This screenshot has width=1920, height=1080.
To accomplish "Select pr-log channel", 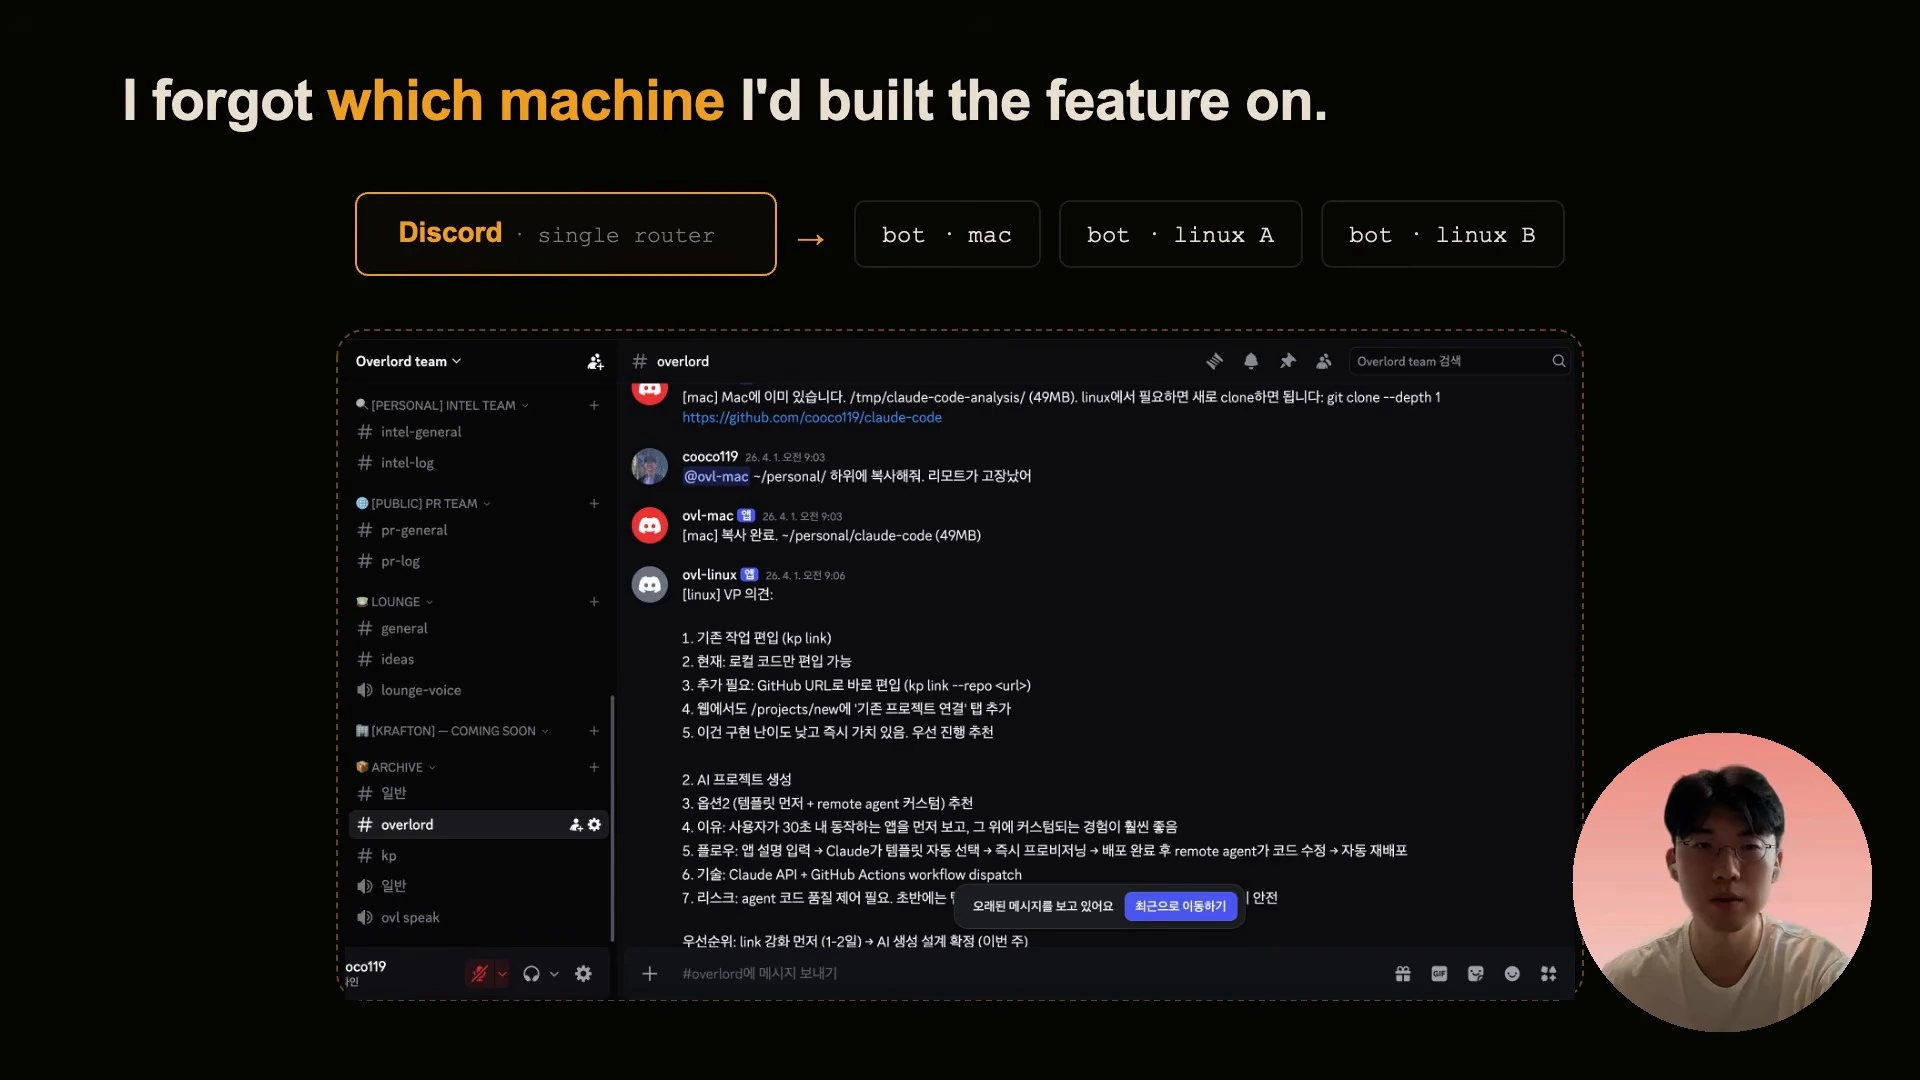I will (x=478, y=561).
